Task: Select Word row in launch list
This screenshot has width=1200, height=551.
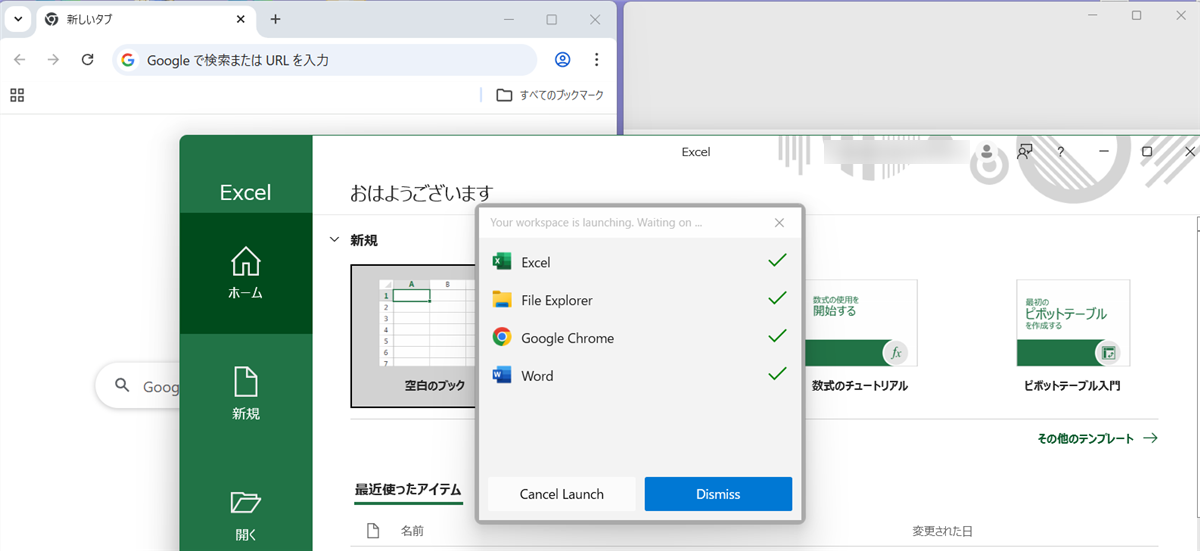Action: point(640,376)
